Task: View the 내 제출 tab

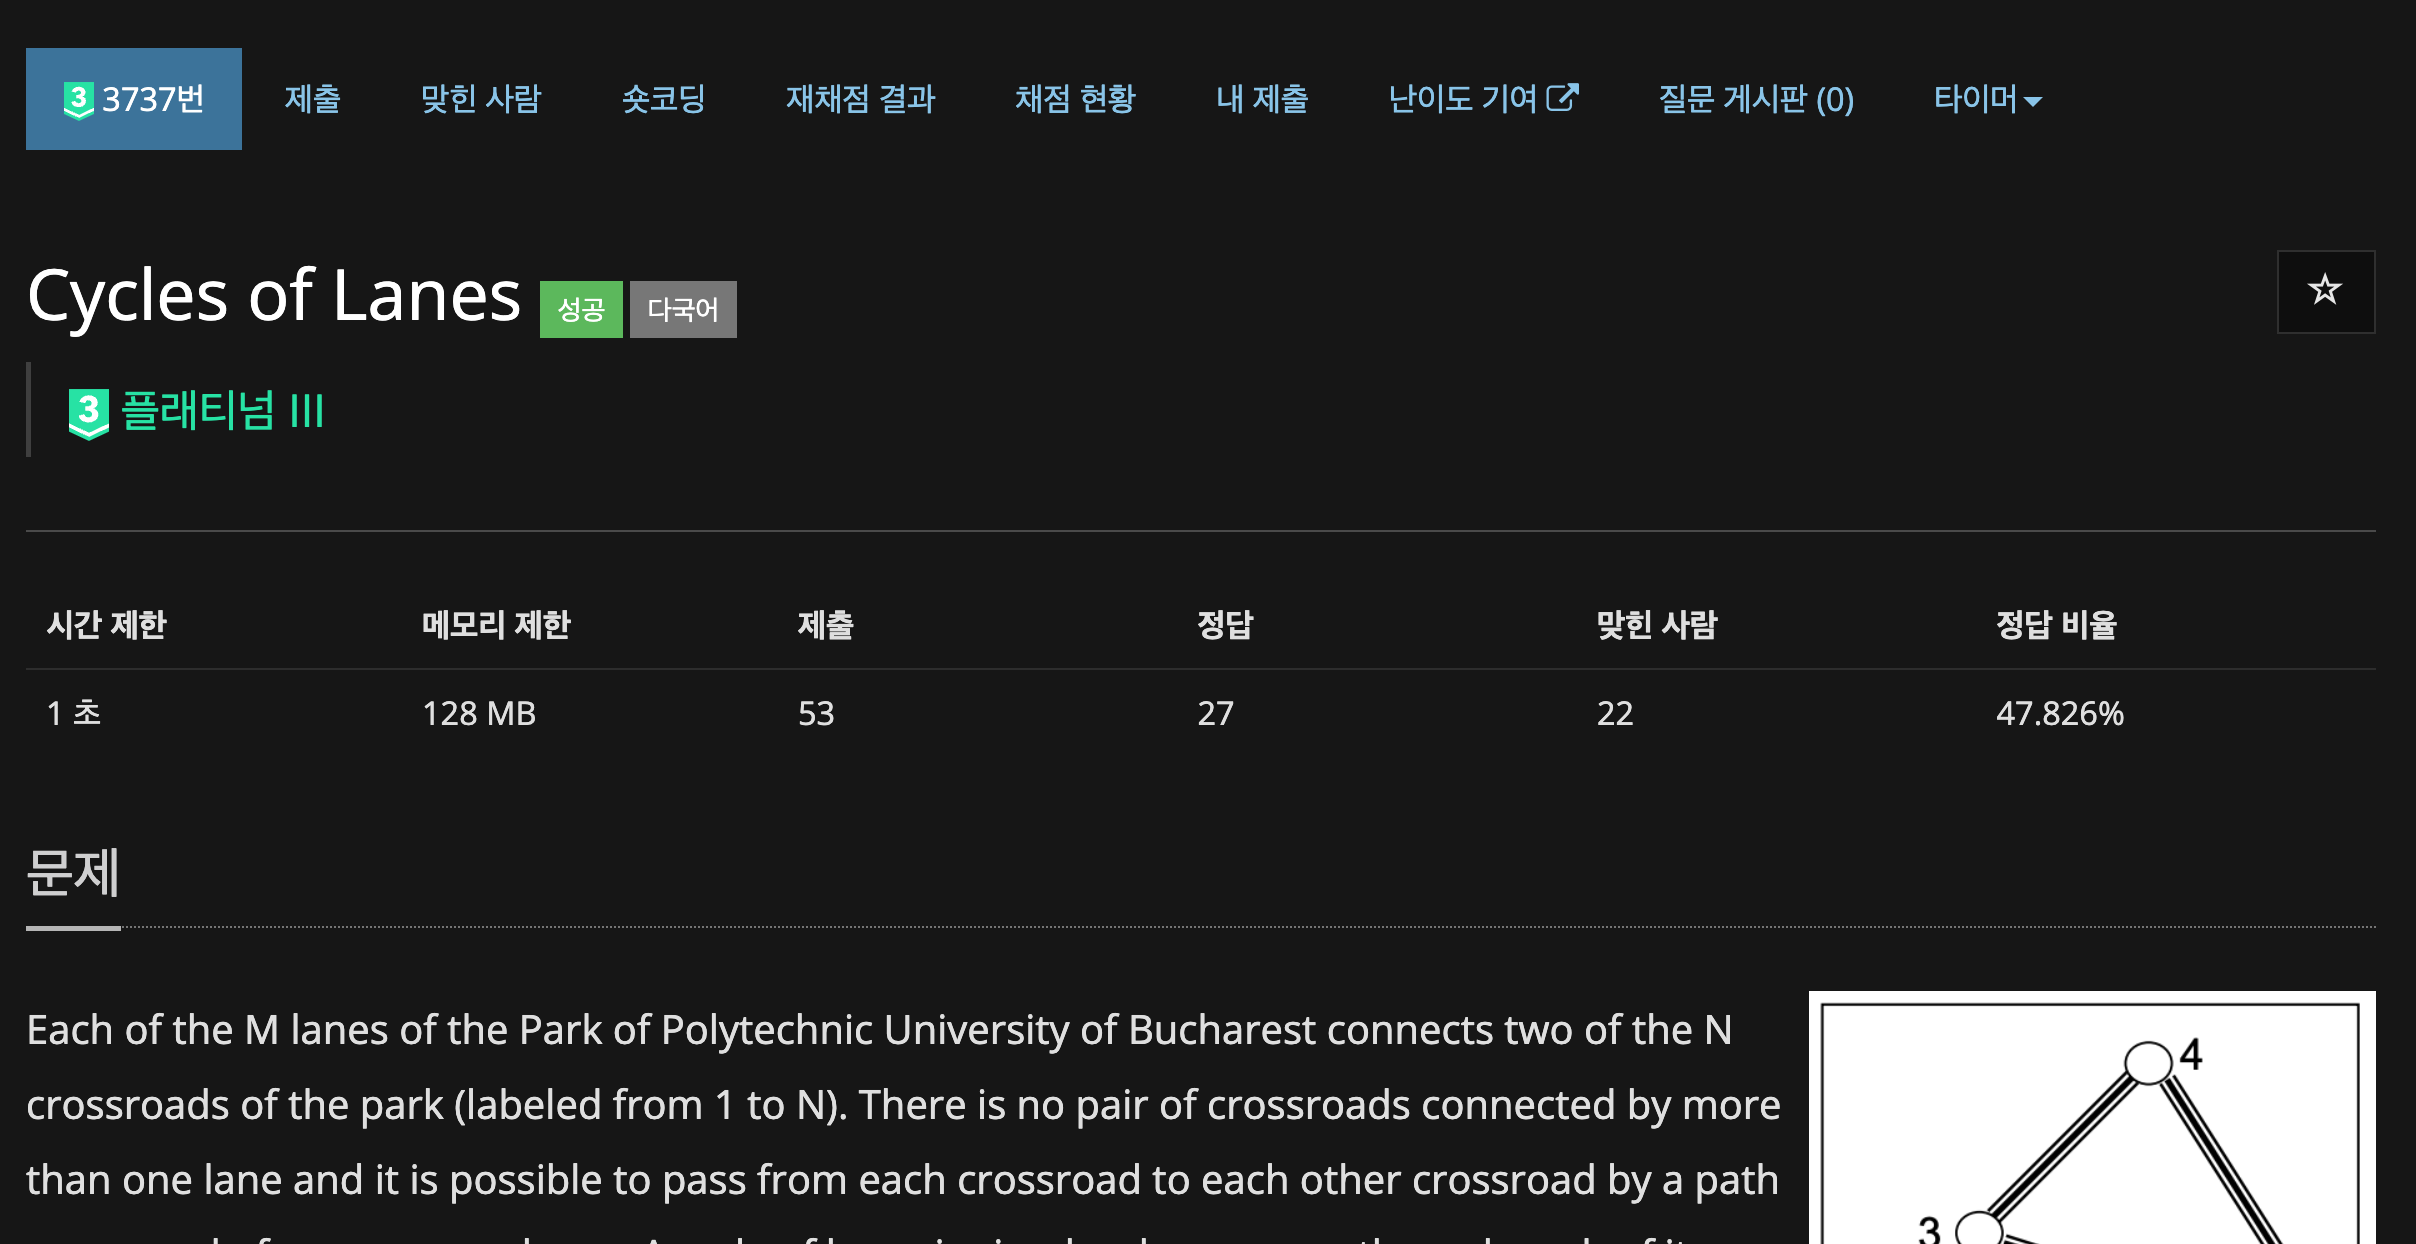Action: 1261,99
